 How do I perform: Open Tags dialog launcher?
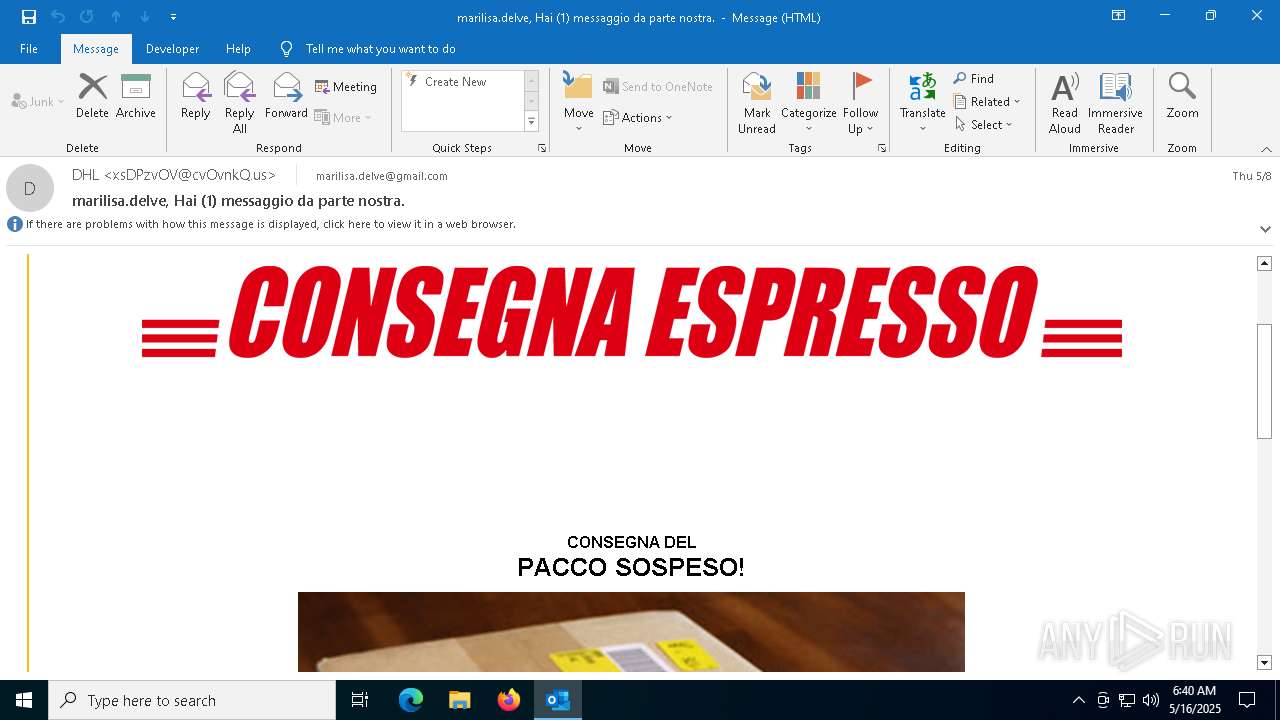pos(882,148)
